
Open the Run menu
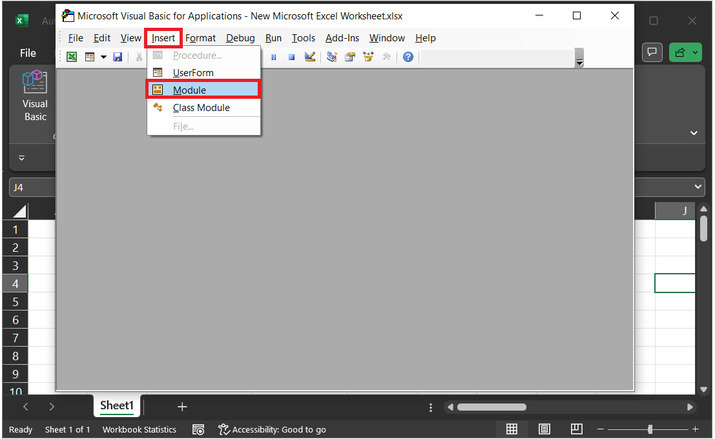273,38
